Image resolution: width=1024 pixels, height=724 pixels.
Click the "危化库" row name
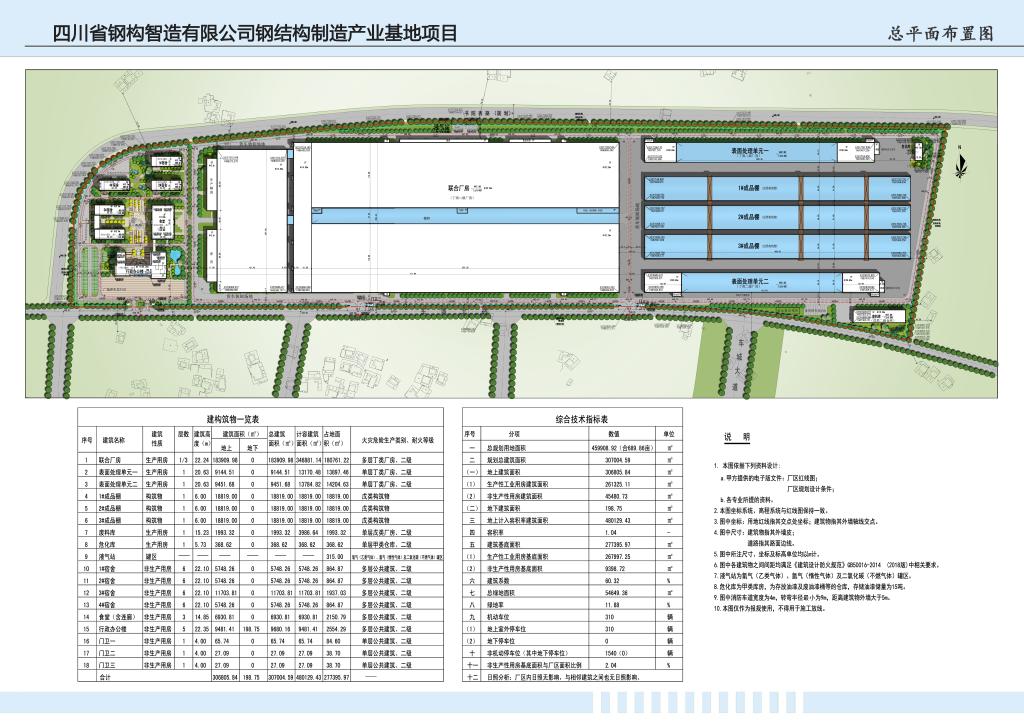106,544
